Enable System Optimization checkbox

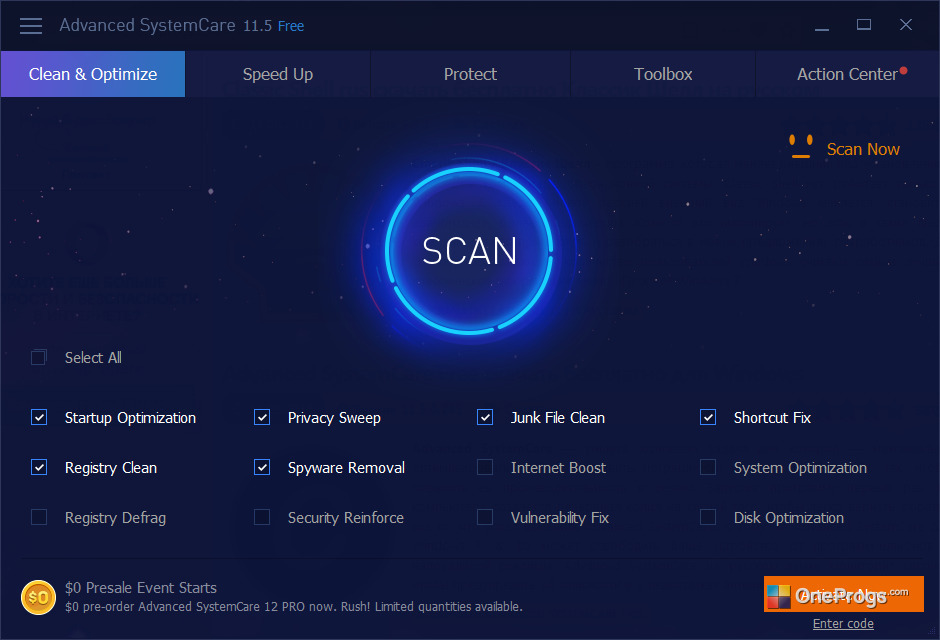(x=708, y=467)
